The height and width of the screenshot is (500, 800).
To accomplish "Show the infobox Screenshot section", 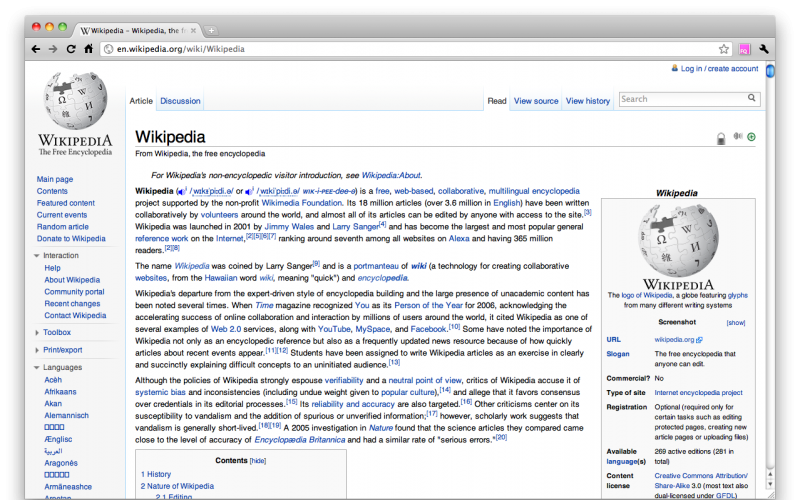I will click(x=736, y=322).
